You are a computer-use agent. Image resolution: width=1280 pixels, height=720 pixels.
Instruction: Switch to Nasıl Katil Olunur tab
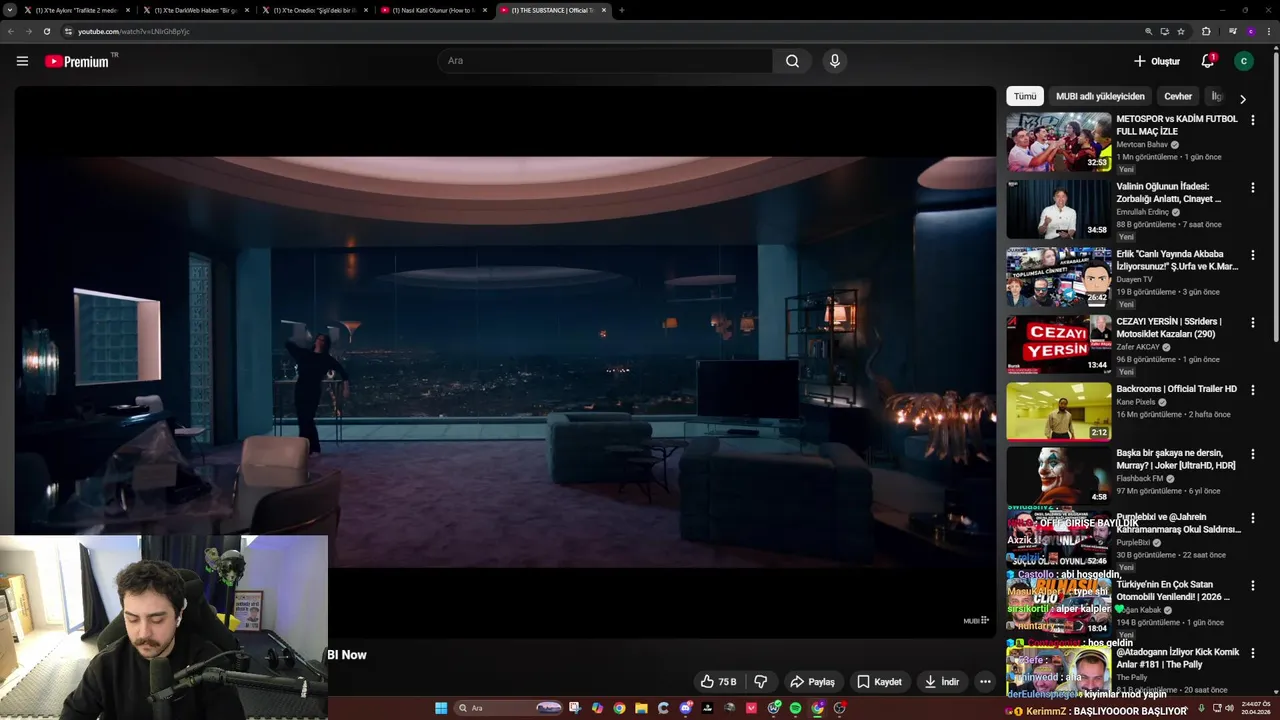(x=434, y=10)
